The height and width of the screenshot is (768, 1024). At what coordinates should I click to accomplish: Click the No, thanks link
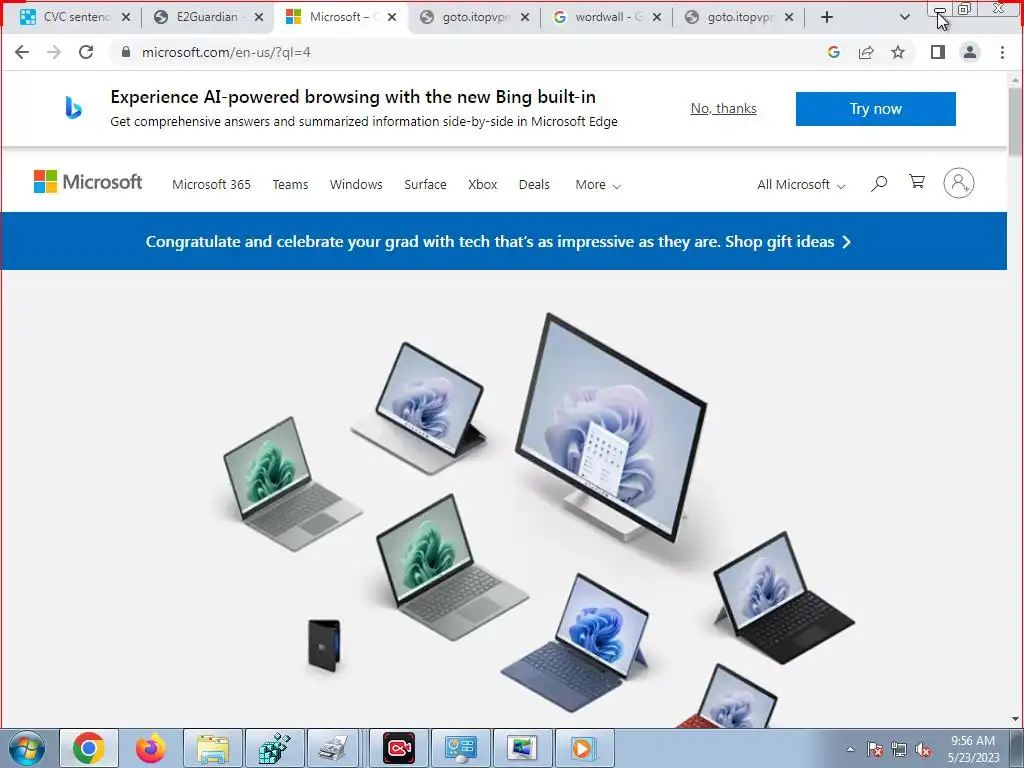(x=724, y=108)
